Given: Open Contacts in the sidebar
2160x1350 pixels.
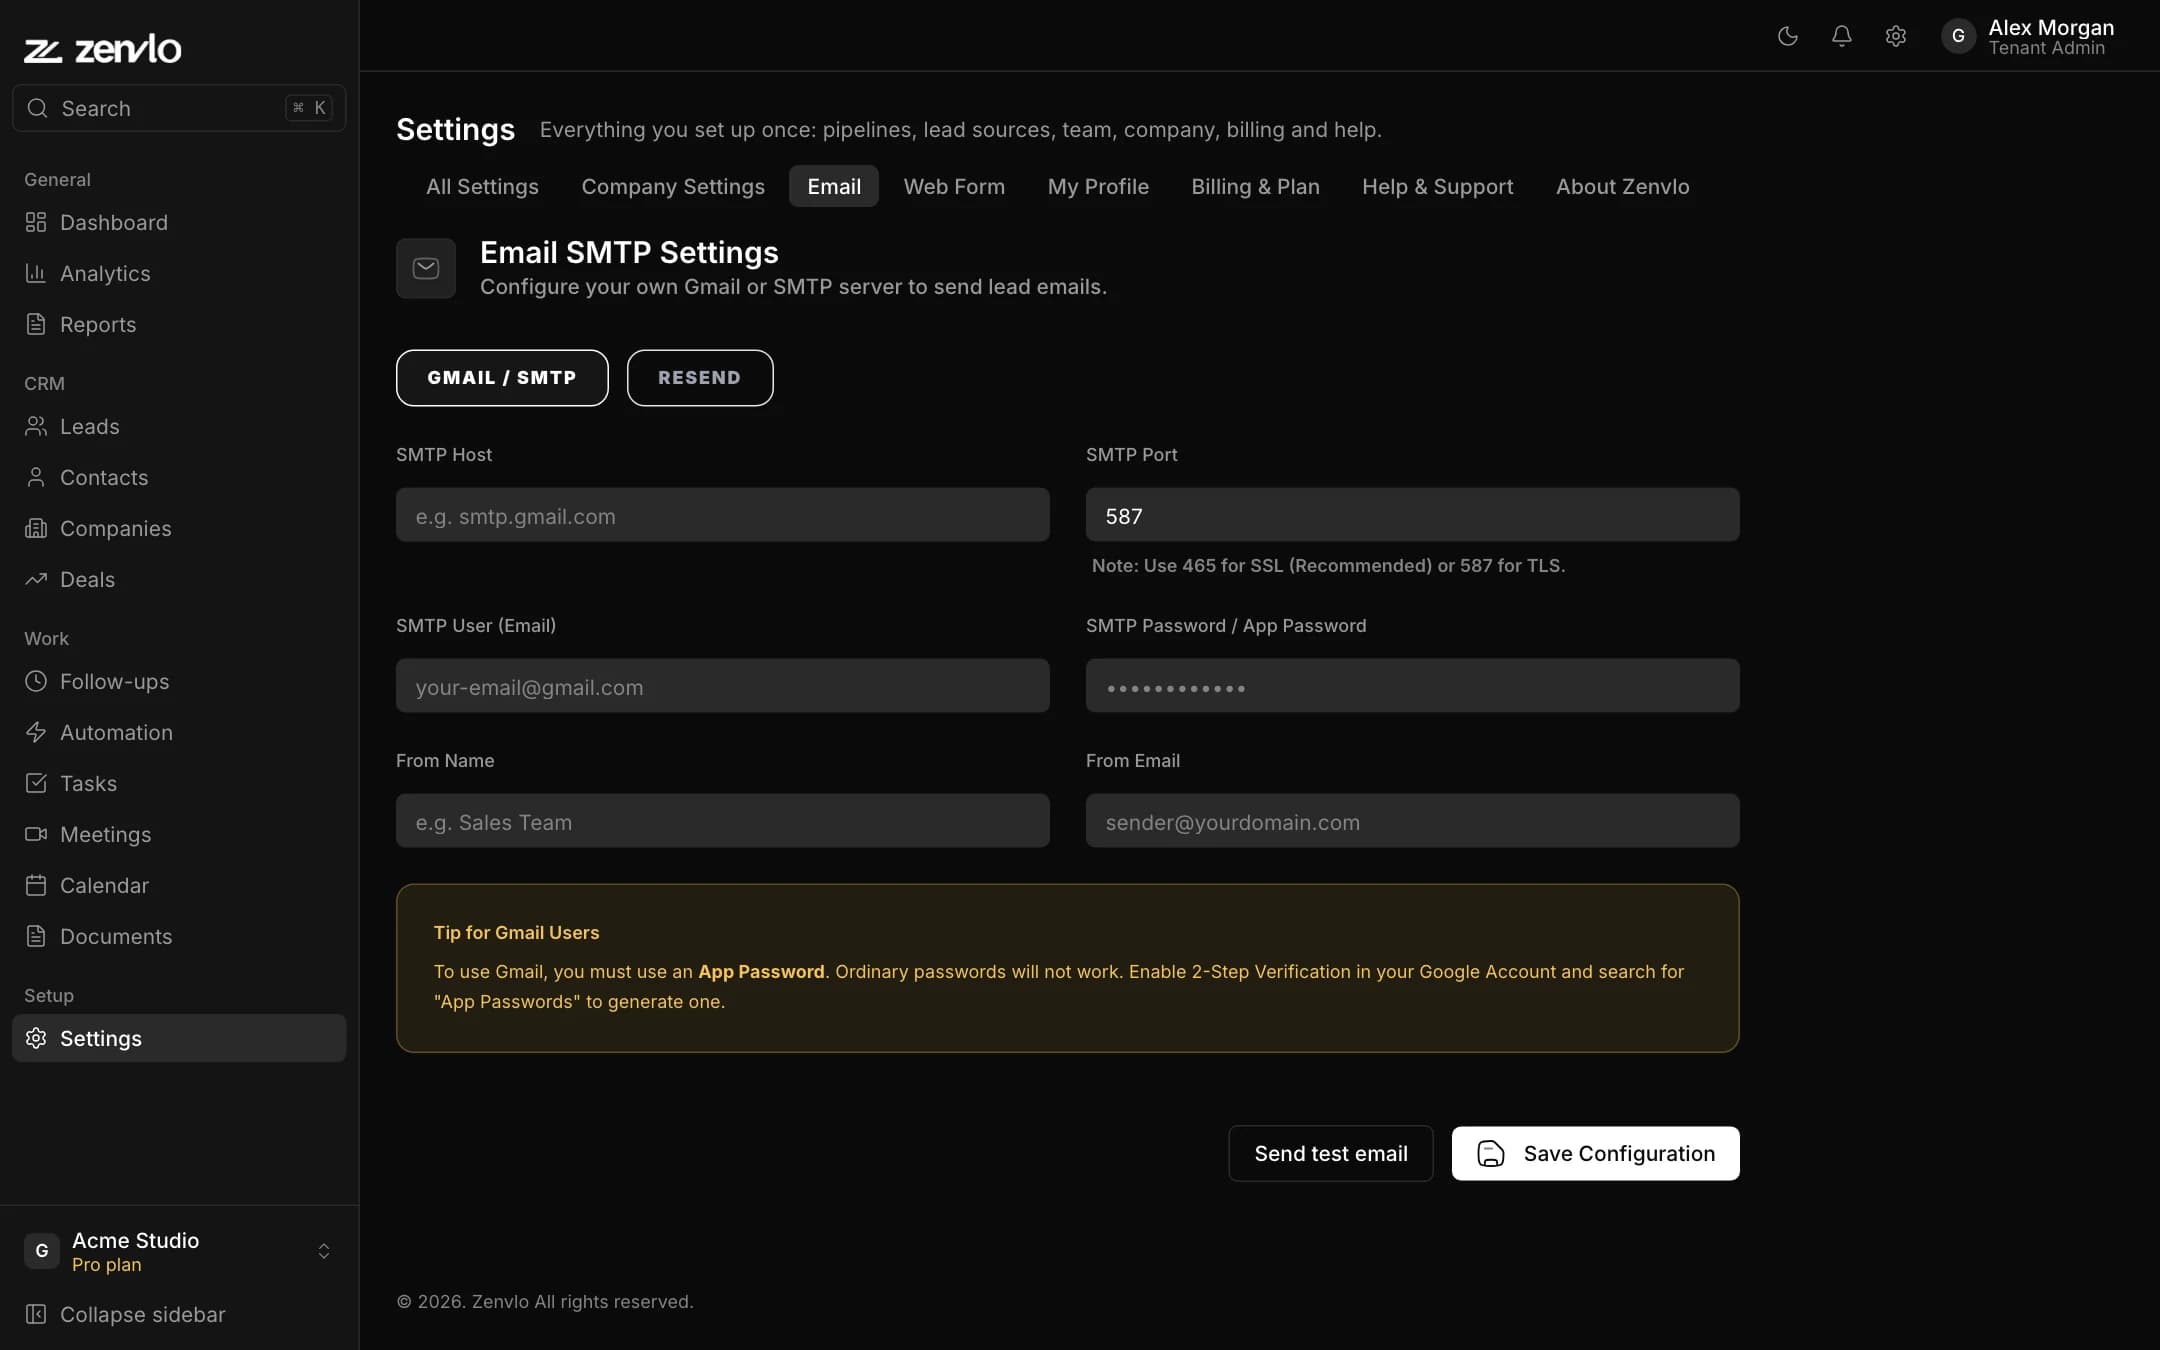Looking at the screenshot, I should tap(179, 477).
